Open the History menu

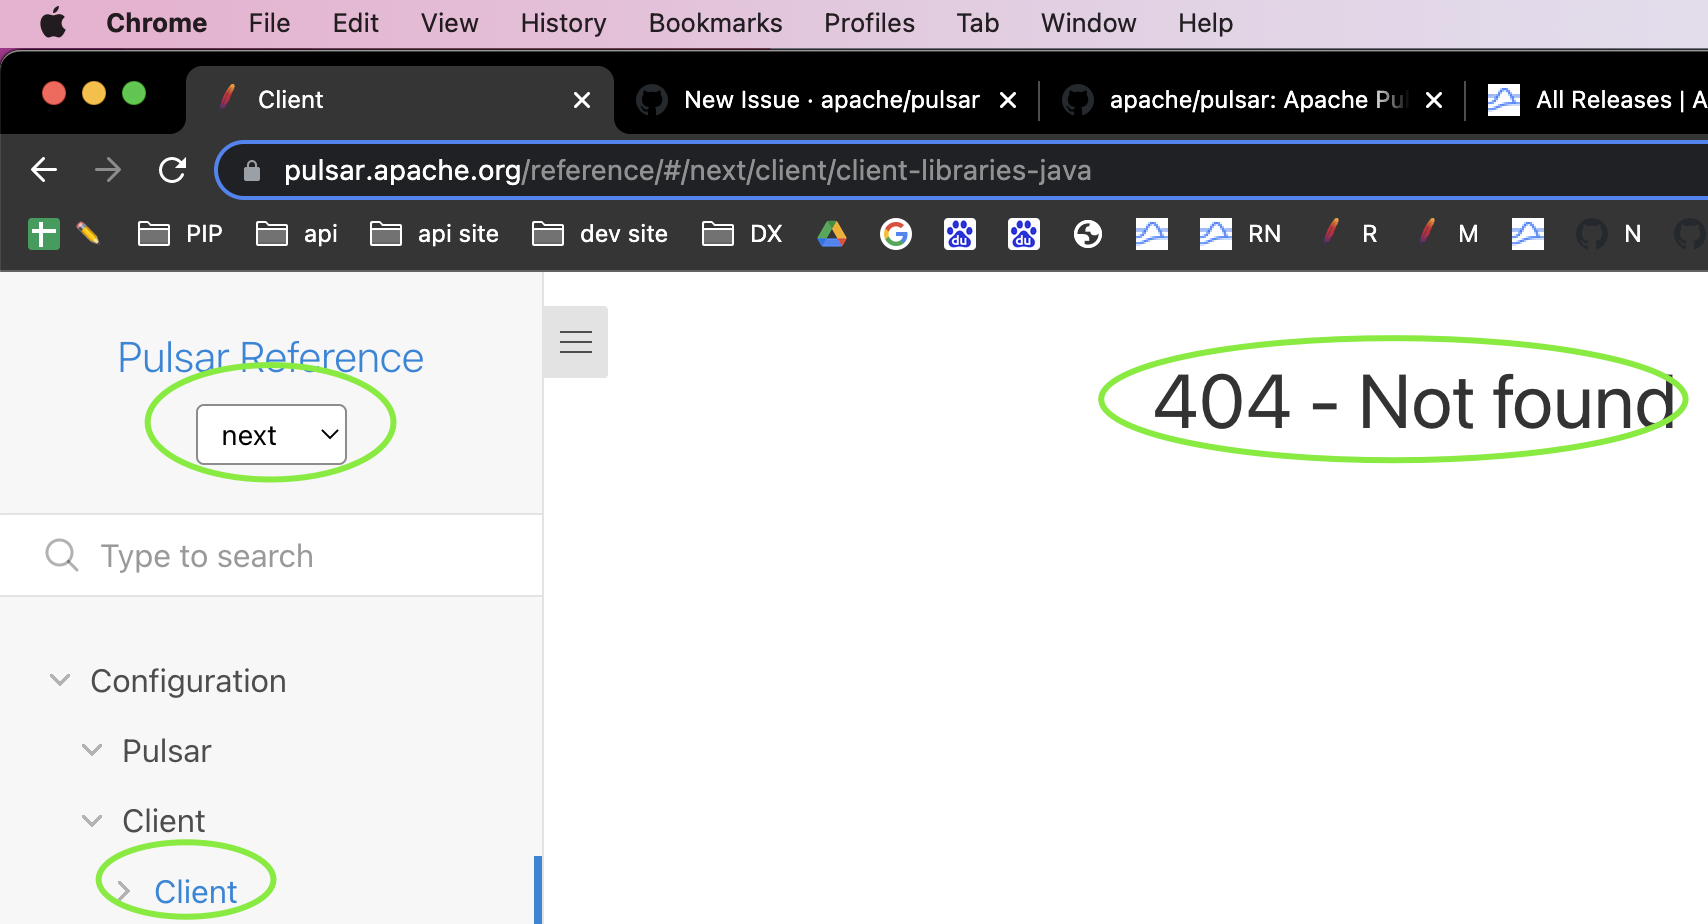563,23
